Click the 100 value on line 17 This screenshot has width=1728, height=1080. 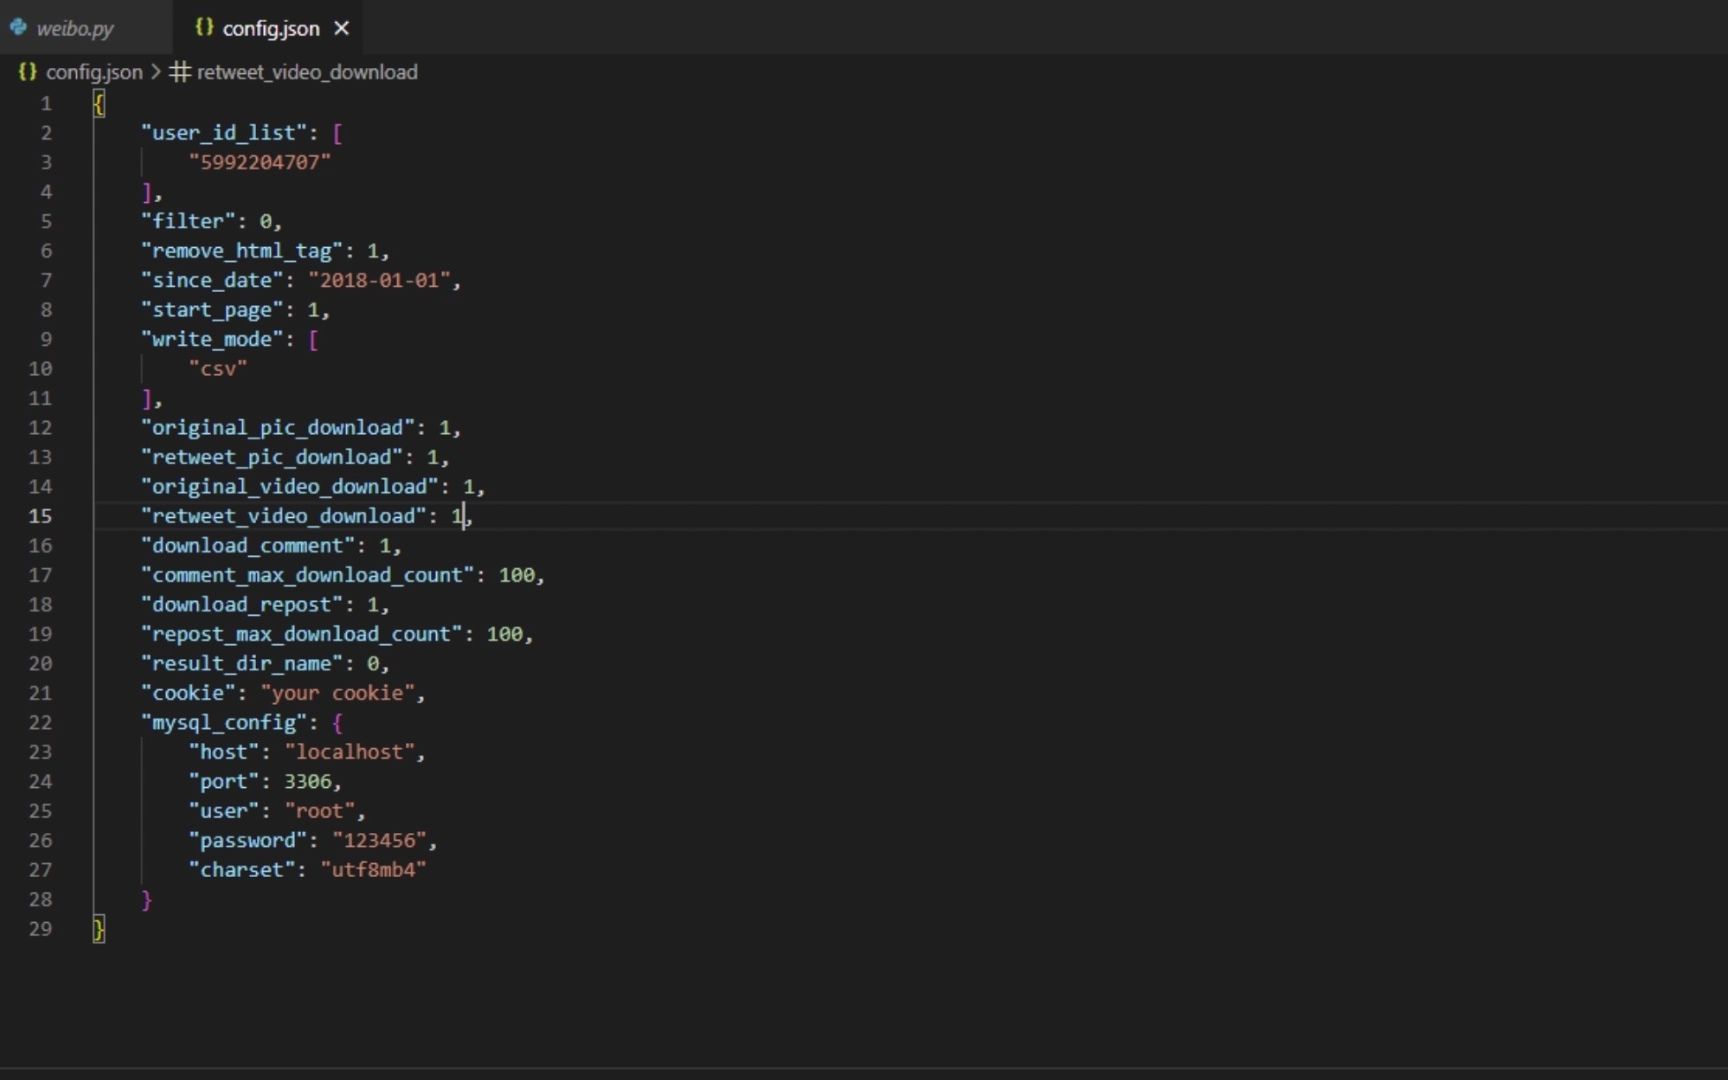(517, 575)
